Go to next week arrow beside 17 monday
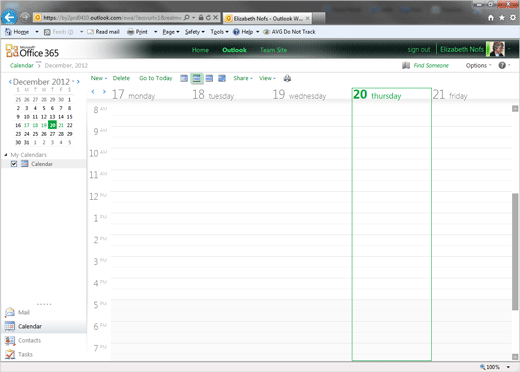The image size is (520, 372). (x=104, y=92)
